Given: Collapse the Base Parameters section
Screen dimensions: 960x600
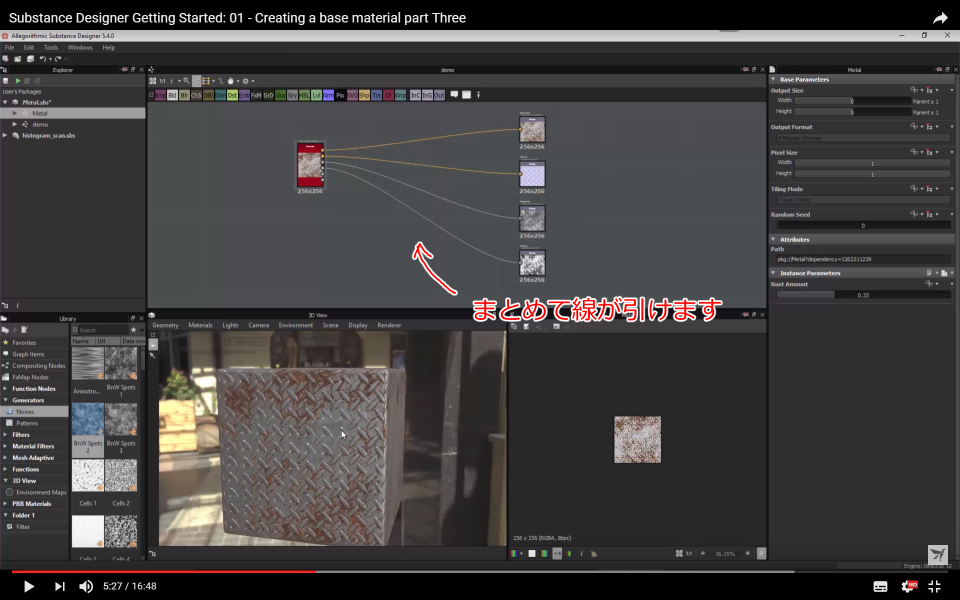Looking at the screenshot, I should point(773,80).
